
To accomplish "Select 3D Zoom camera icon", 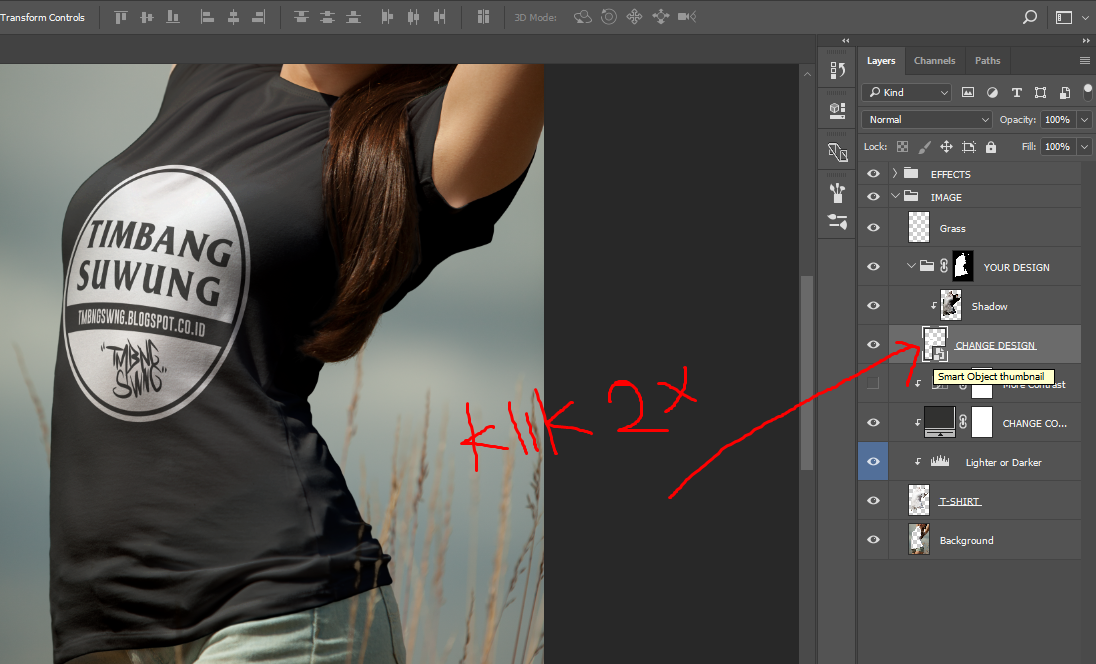I will [687, 17].
